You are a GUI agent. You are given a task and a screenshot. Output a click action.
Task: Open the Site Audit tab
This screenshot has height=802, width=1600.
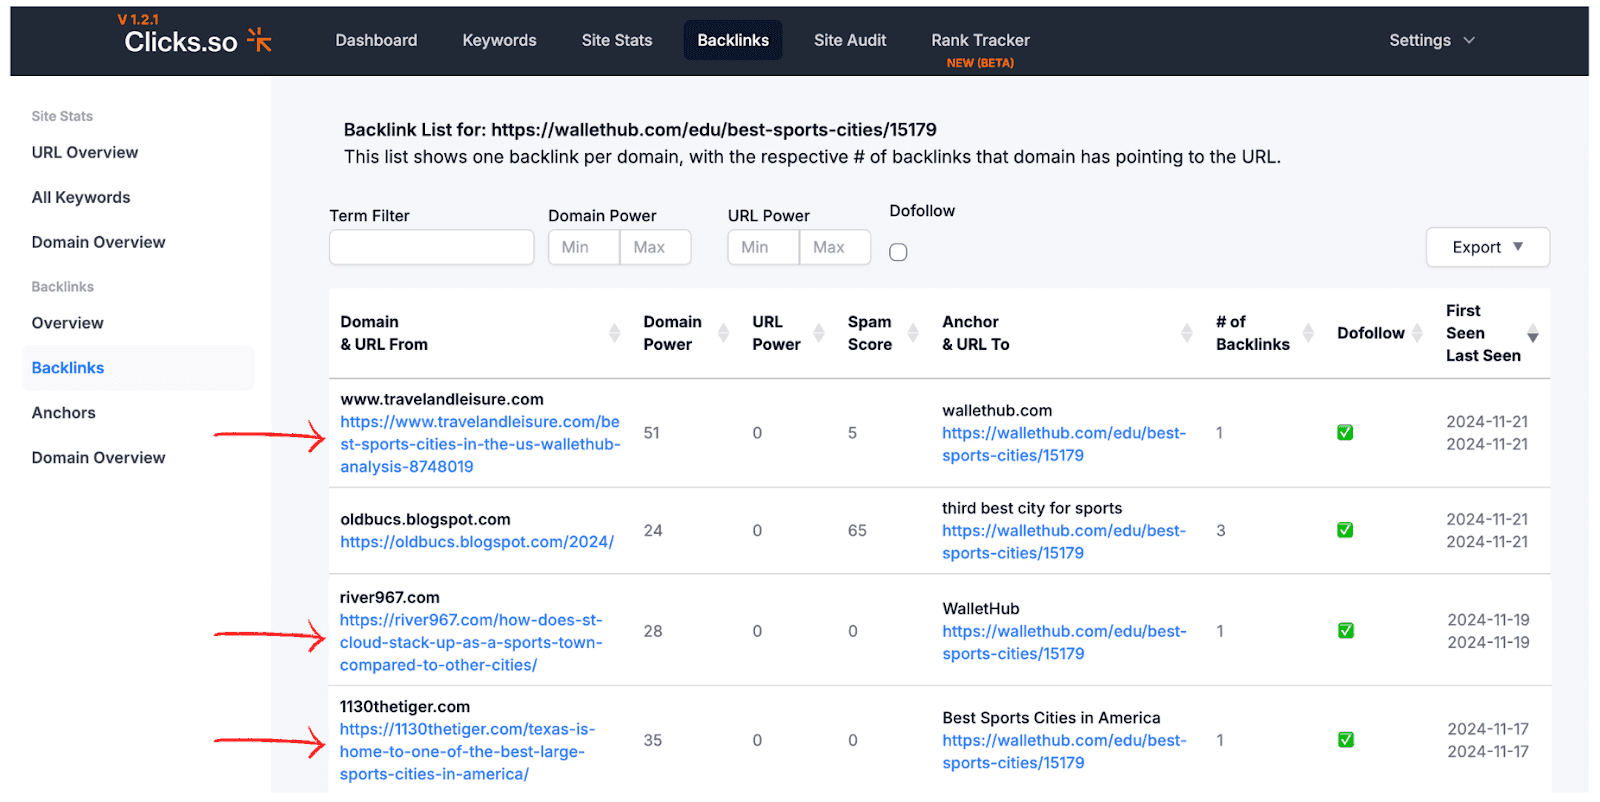(x=850, y=41)
